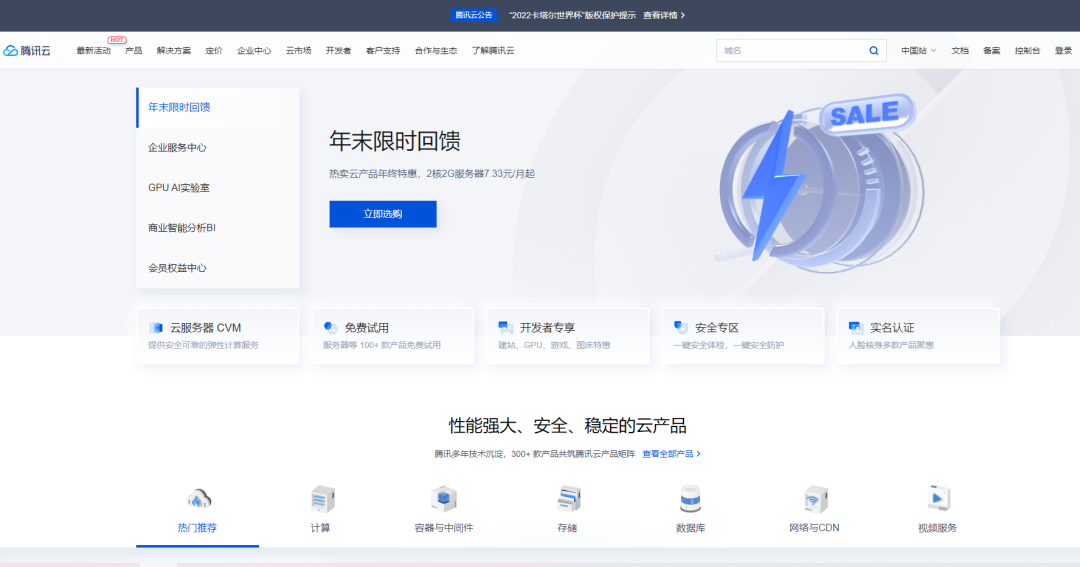The image size is (1080, 567).
Task: Click the 免费试用 card icon
Action: (331, 327)
